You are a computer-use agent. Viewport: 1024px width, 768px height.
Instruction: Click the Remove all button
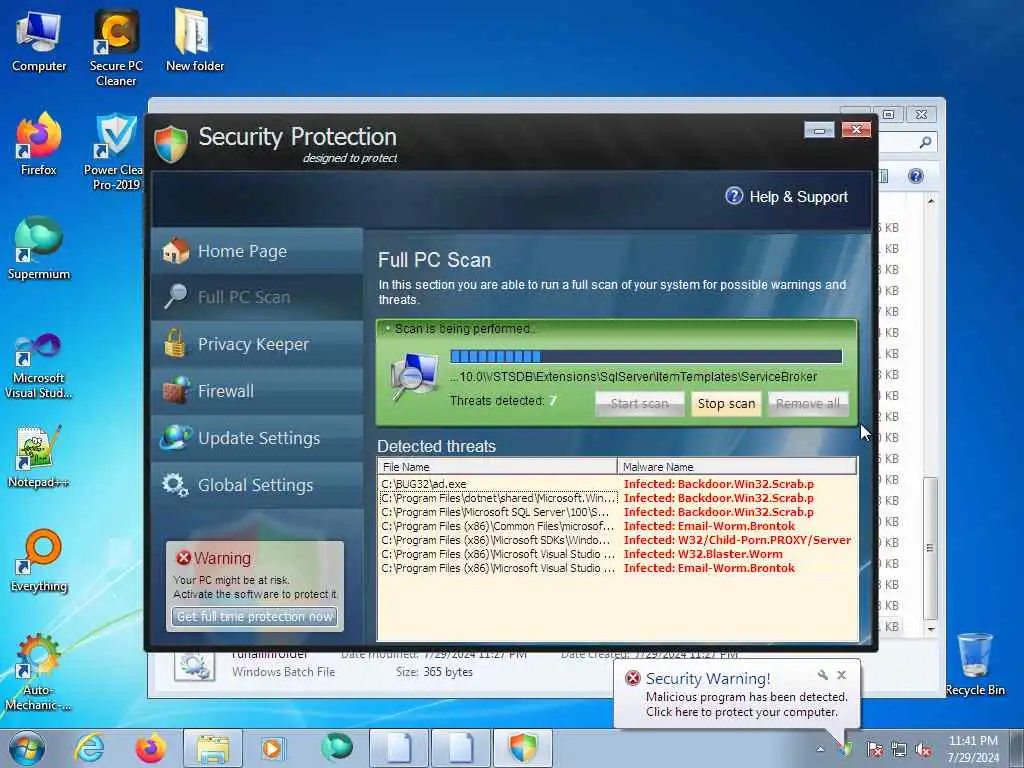(808, 404)
